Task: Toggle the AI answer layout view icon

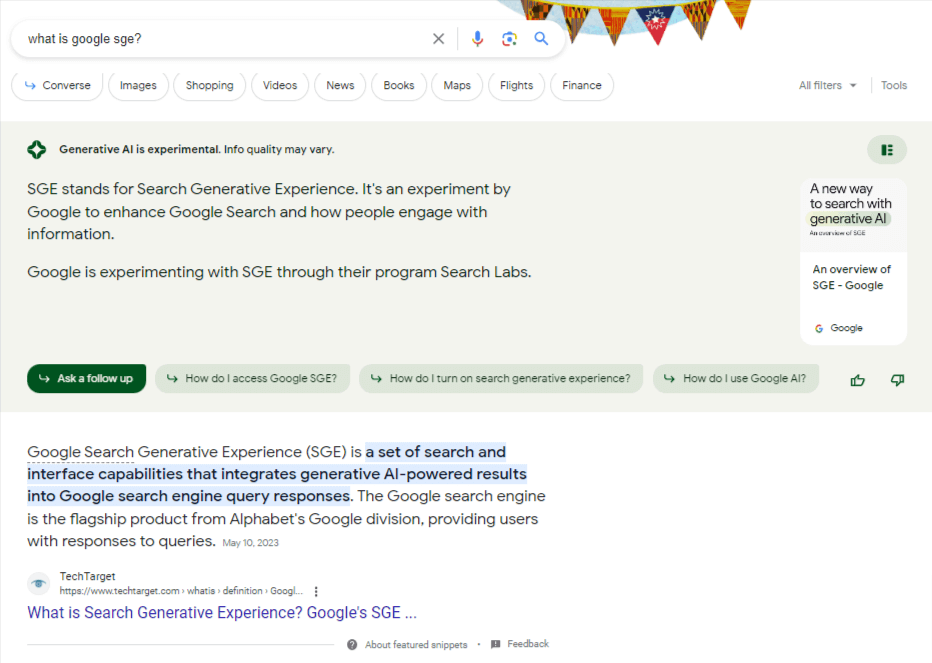Action: pos(887,150)
